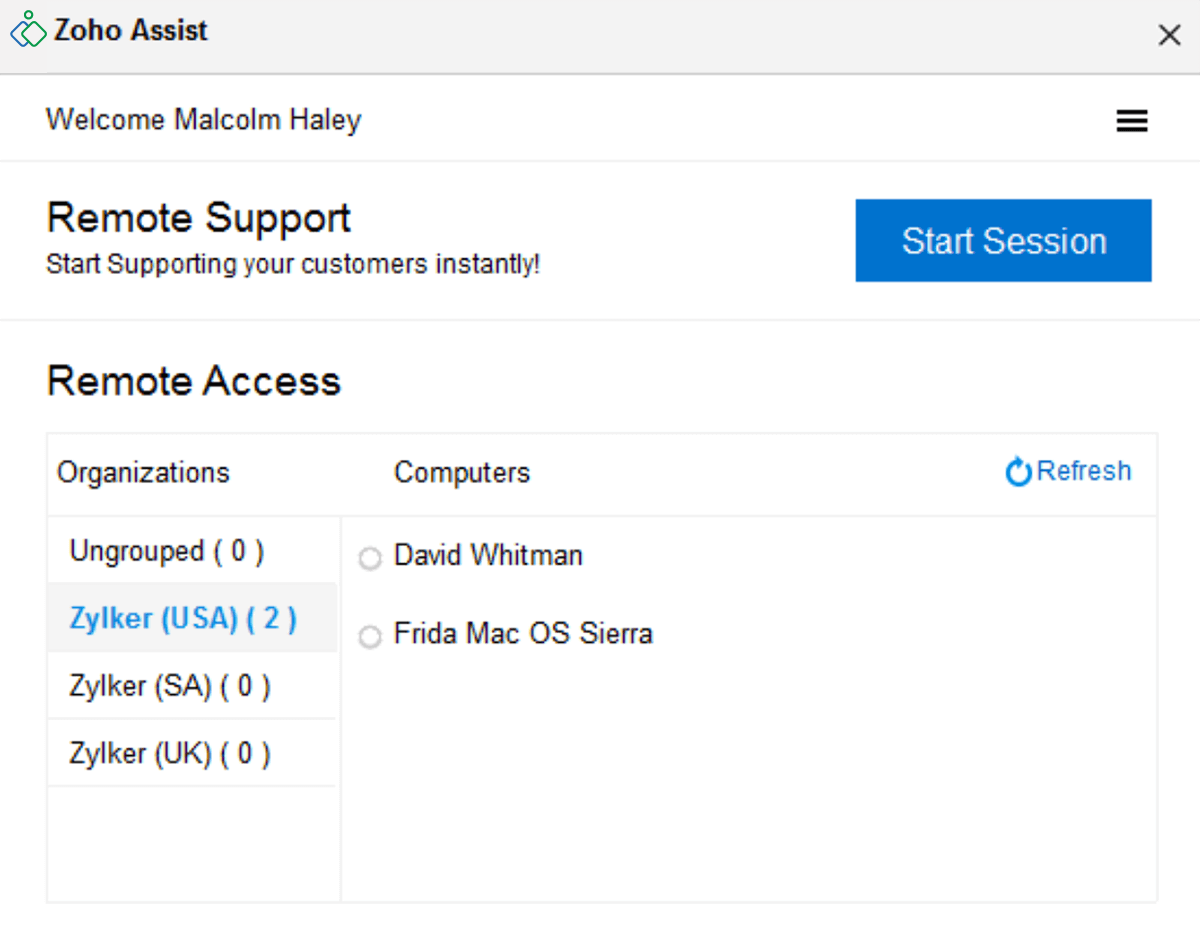Click the Refresh link text
The height and width of the screenshot is (941, 1200).
pyautogui.click(x=1083, y=471)
